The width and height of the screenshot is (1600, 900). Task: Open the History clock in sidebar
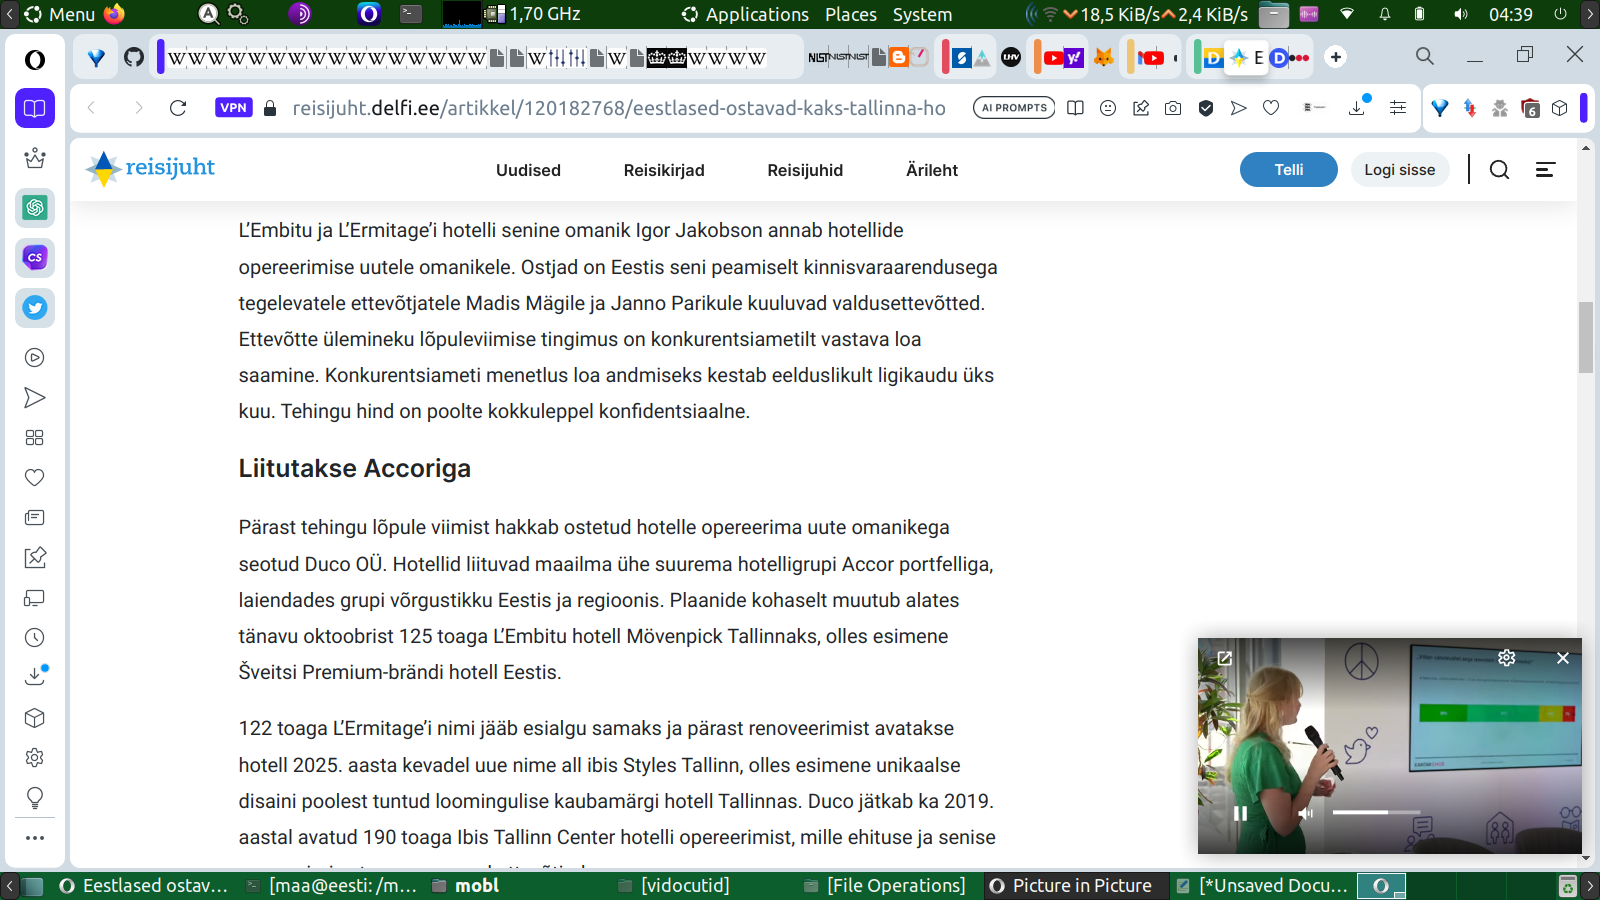click(35, 638)
